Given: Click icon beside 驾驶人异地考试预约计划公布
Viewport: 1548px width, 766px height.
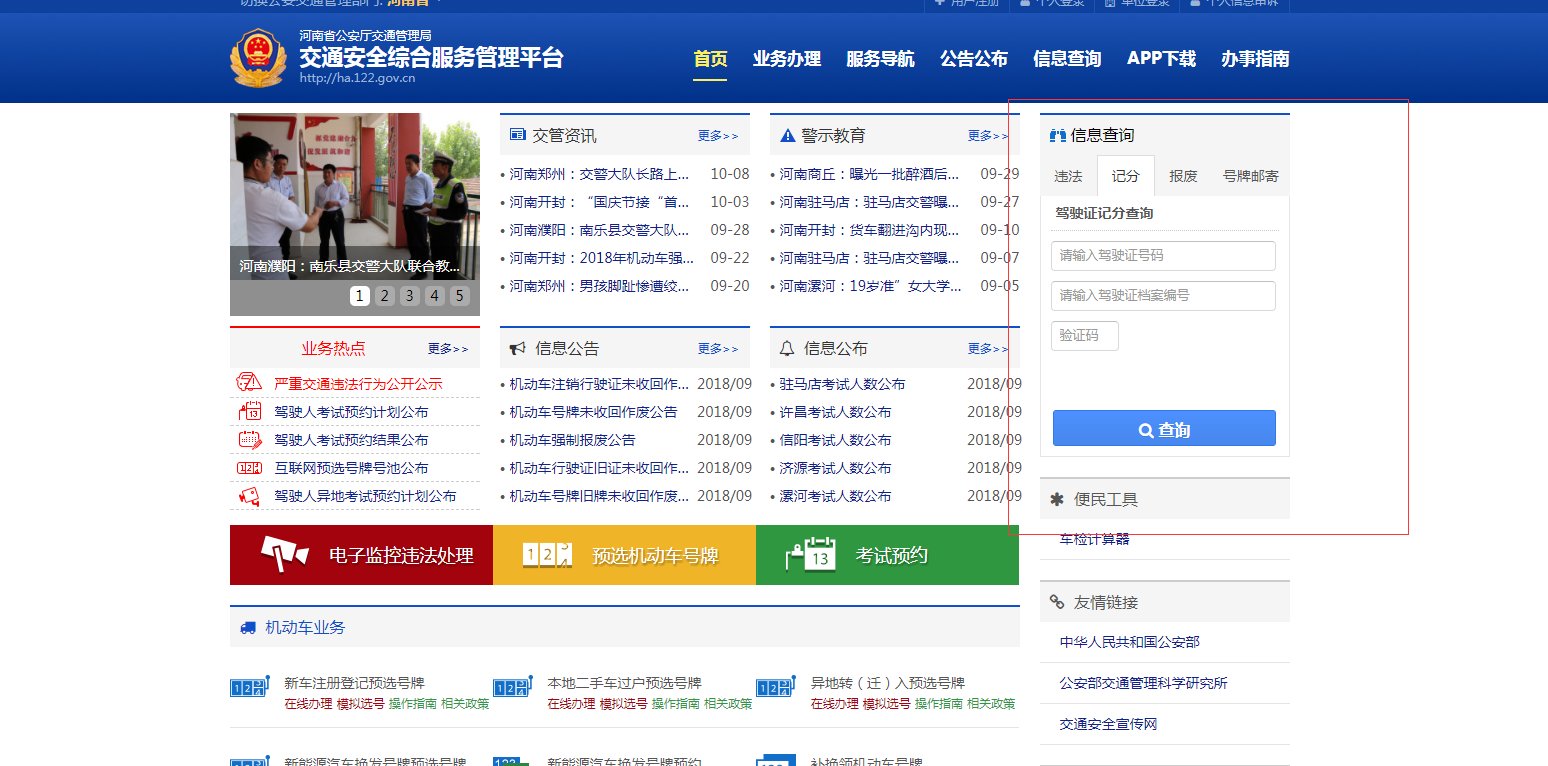Looking at the screenshot, I should coord(249,496).
